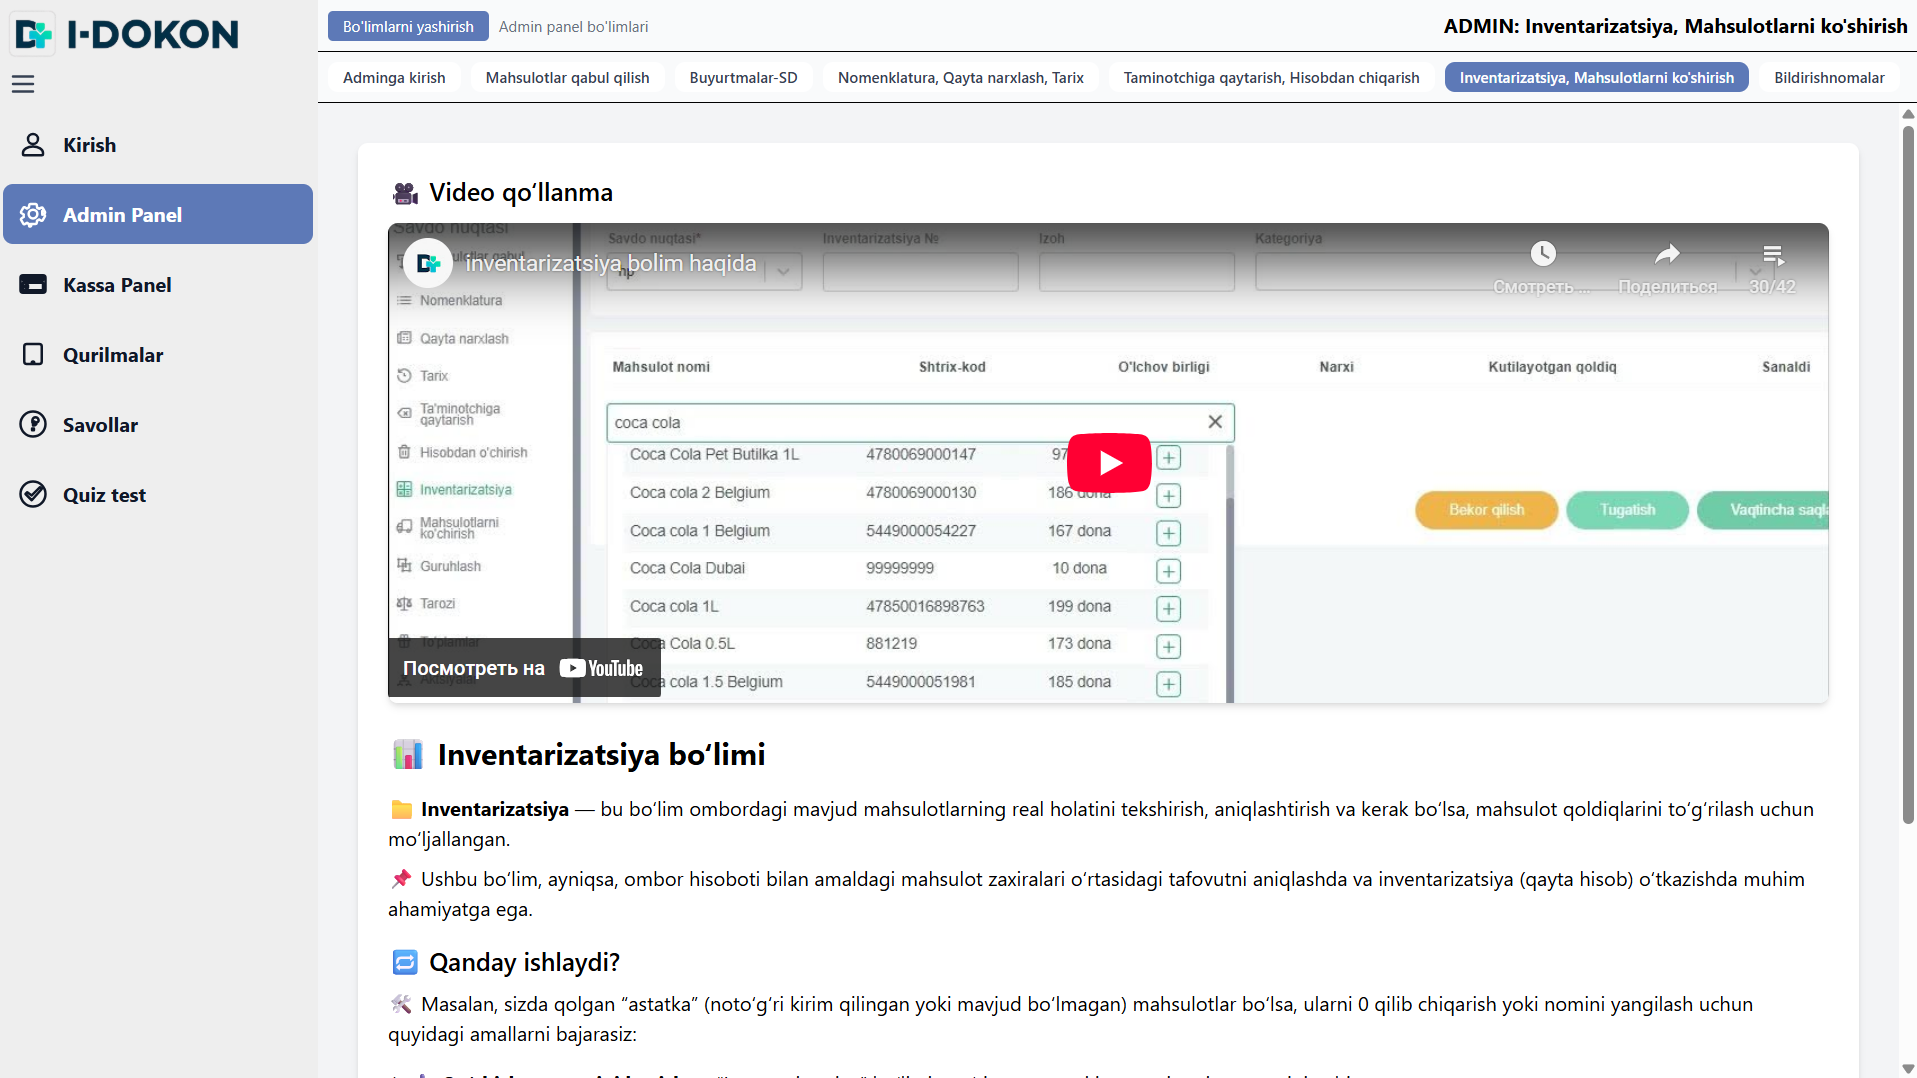Play the inventarizatsiya YouTube video
The width and height of the screenshot is (1917, 1078).
1108,463
